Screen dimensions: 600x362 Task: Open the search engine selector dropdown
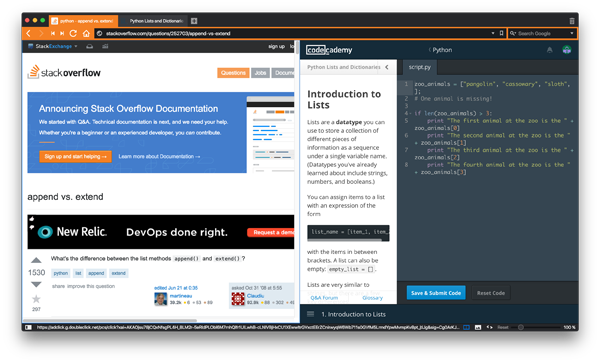513,33
